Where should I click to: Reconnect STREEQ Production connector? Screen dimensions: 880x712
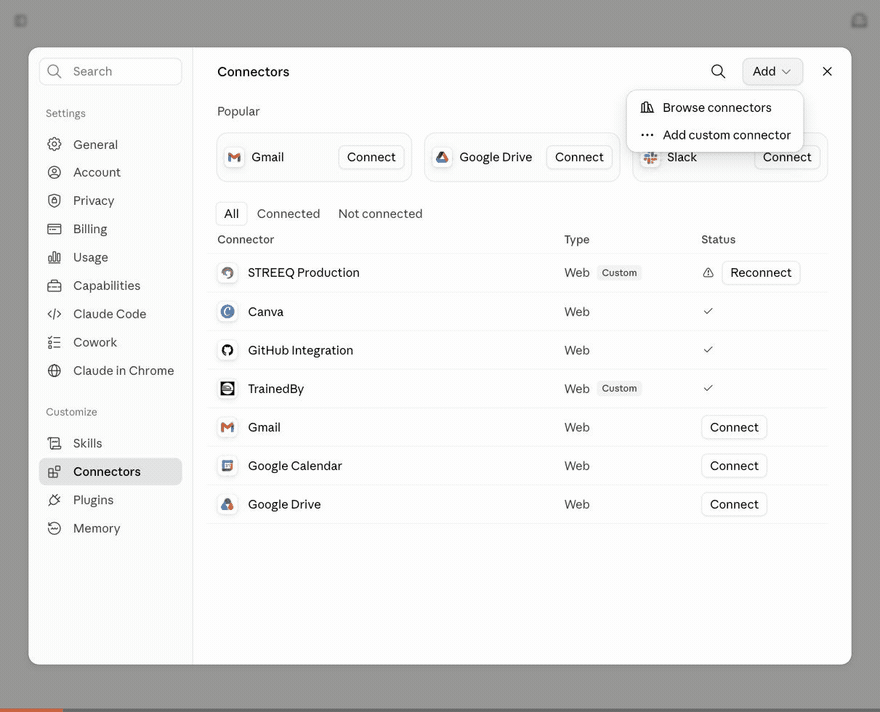[760, 273]
